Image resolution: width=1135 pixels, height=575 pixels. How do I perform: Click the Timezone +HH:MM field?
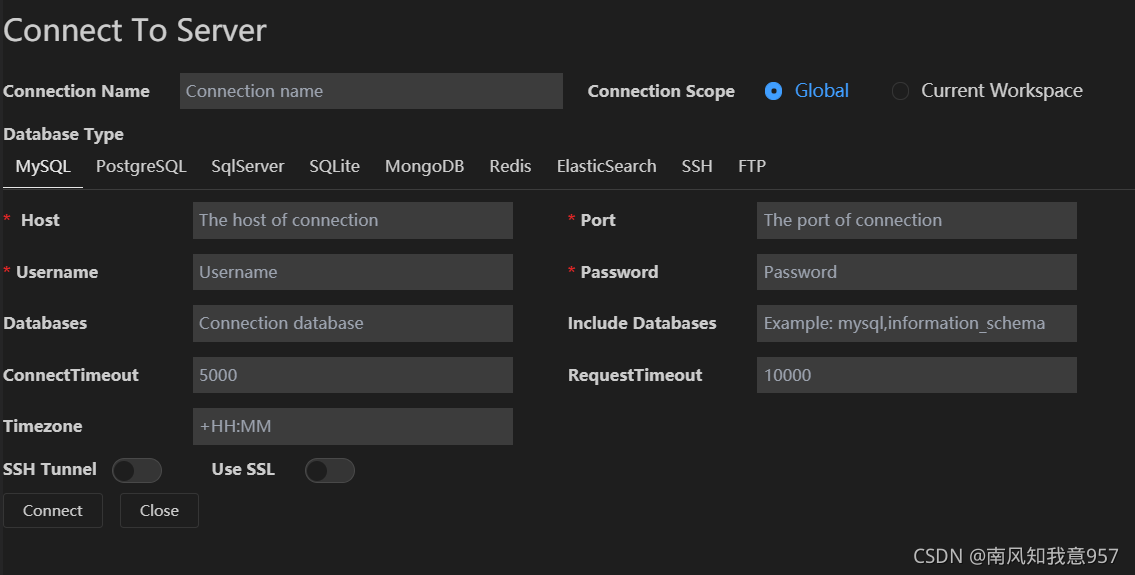[353, 427]
